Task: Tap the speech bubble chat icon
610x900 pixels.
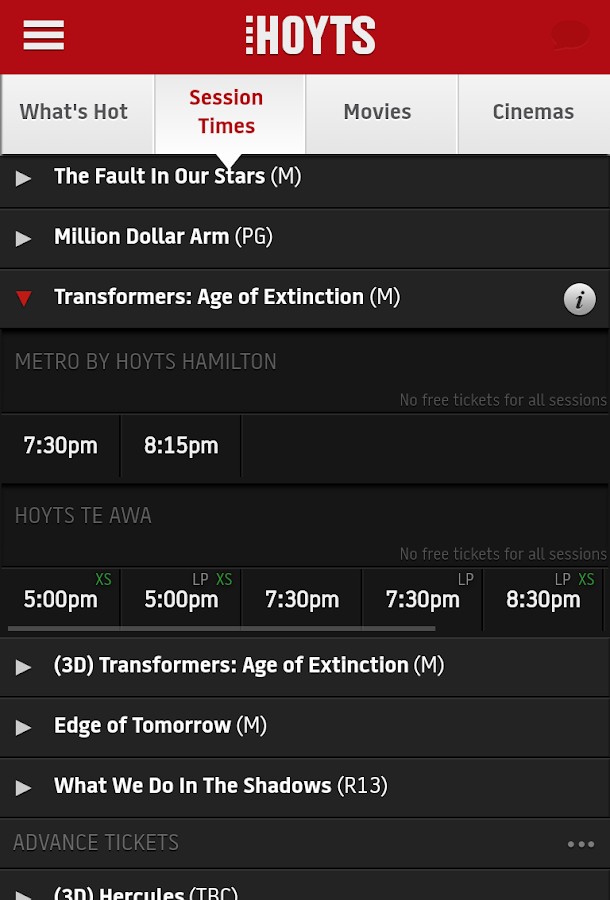Action: pos(570,35)
